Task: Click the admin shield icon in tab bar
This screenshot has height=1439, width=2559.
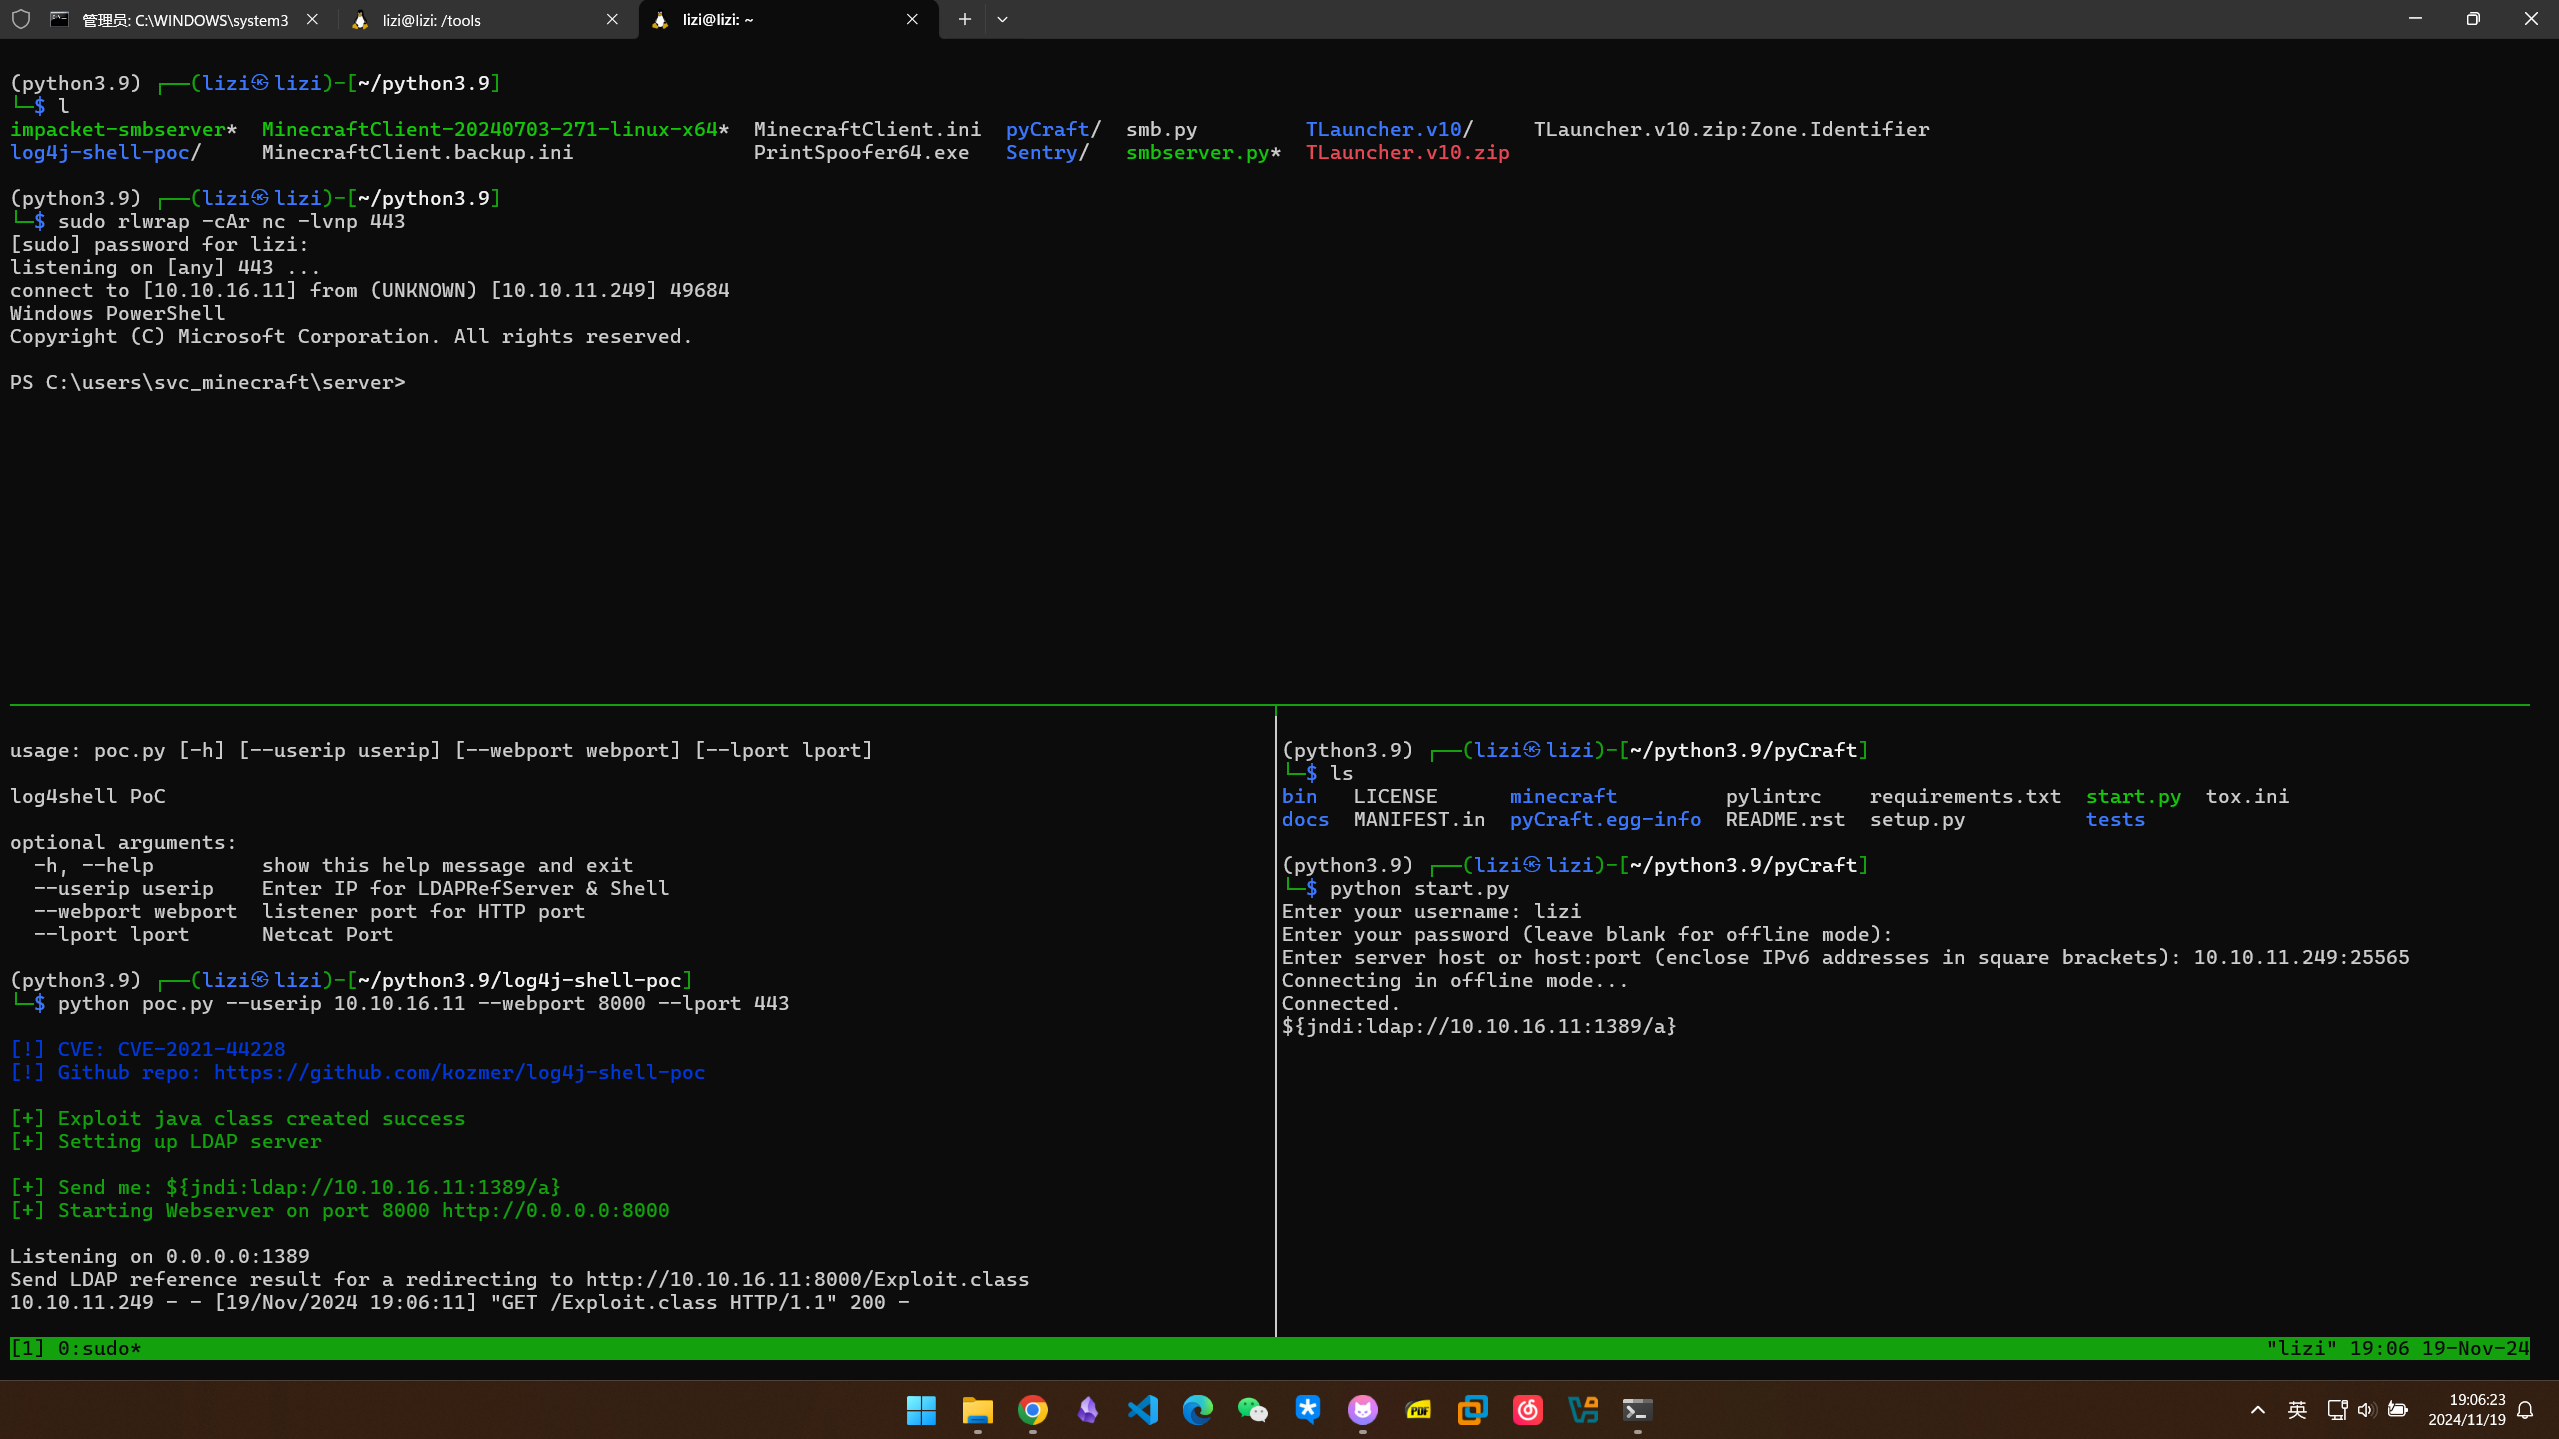Action: pos(21,19)
